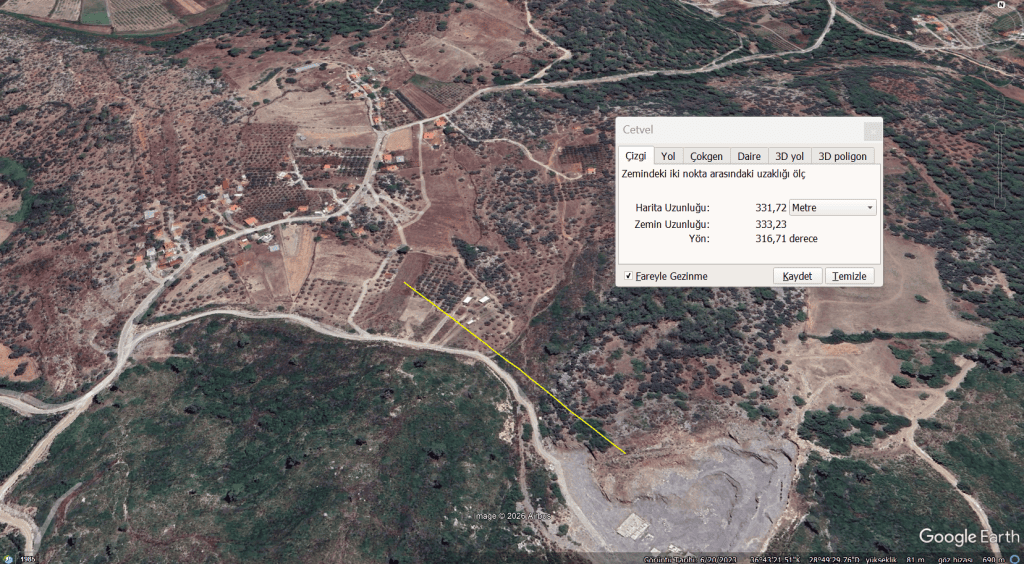1024x564 pixels.
Task: Open the Metre unit dropdown
Action: tap(833, 208)
